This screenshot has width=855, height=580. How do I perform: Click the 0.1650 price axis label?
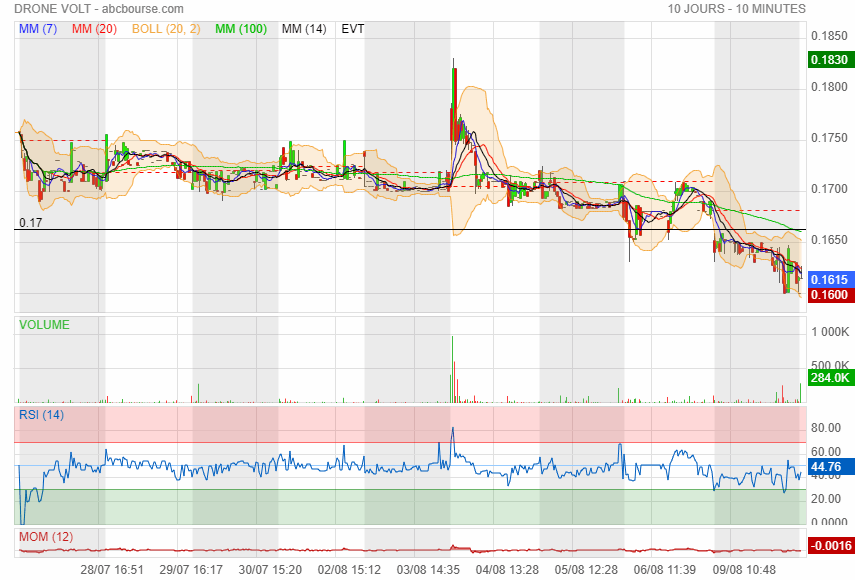click(829, 240)
